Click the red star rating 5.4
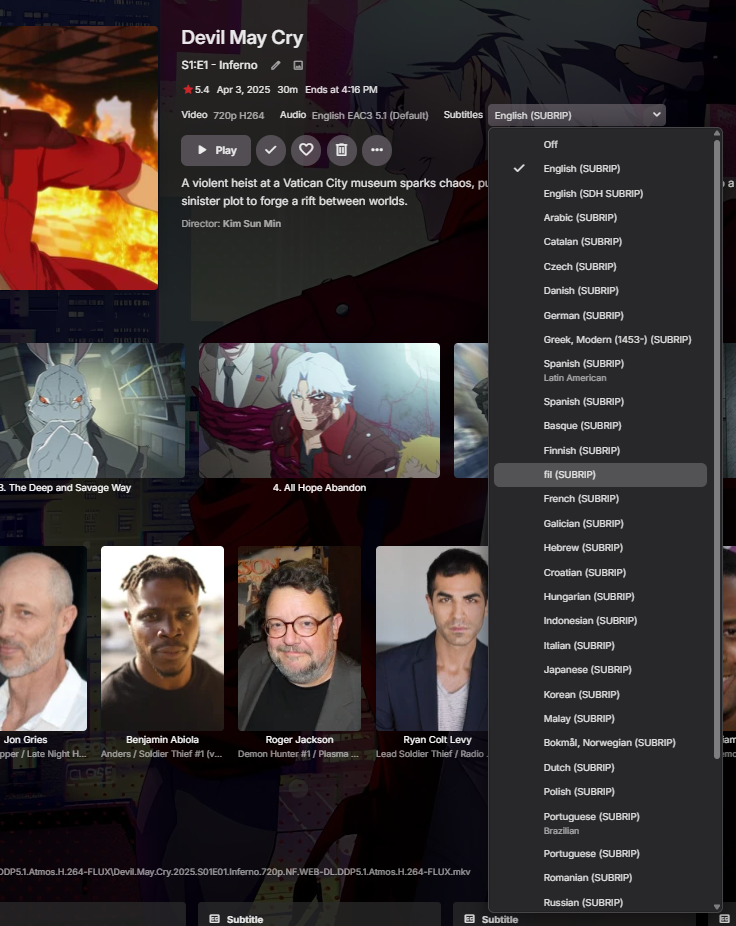736x926 pixels. [196, 90]
